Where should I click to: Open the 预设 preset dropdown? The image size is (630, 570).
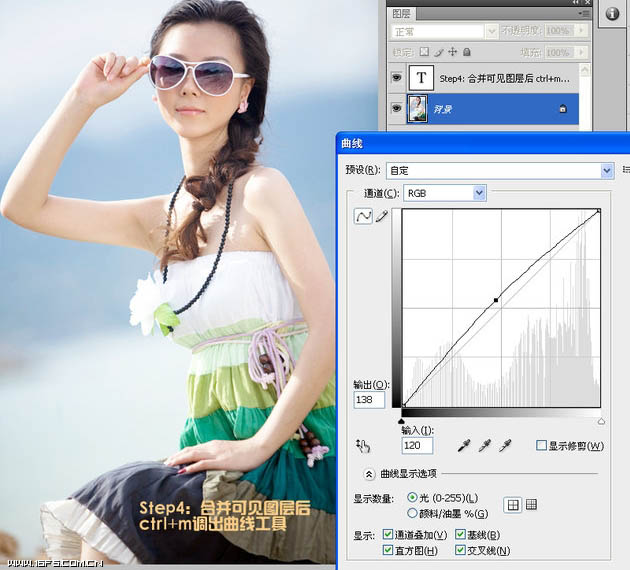point(606,171)
